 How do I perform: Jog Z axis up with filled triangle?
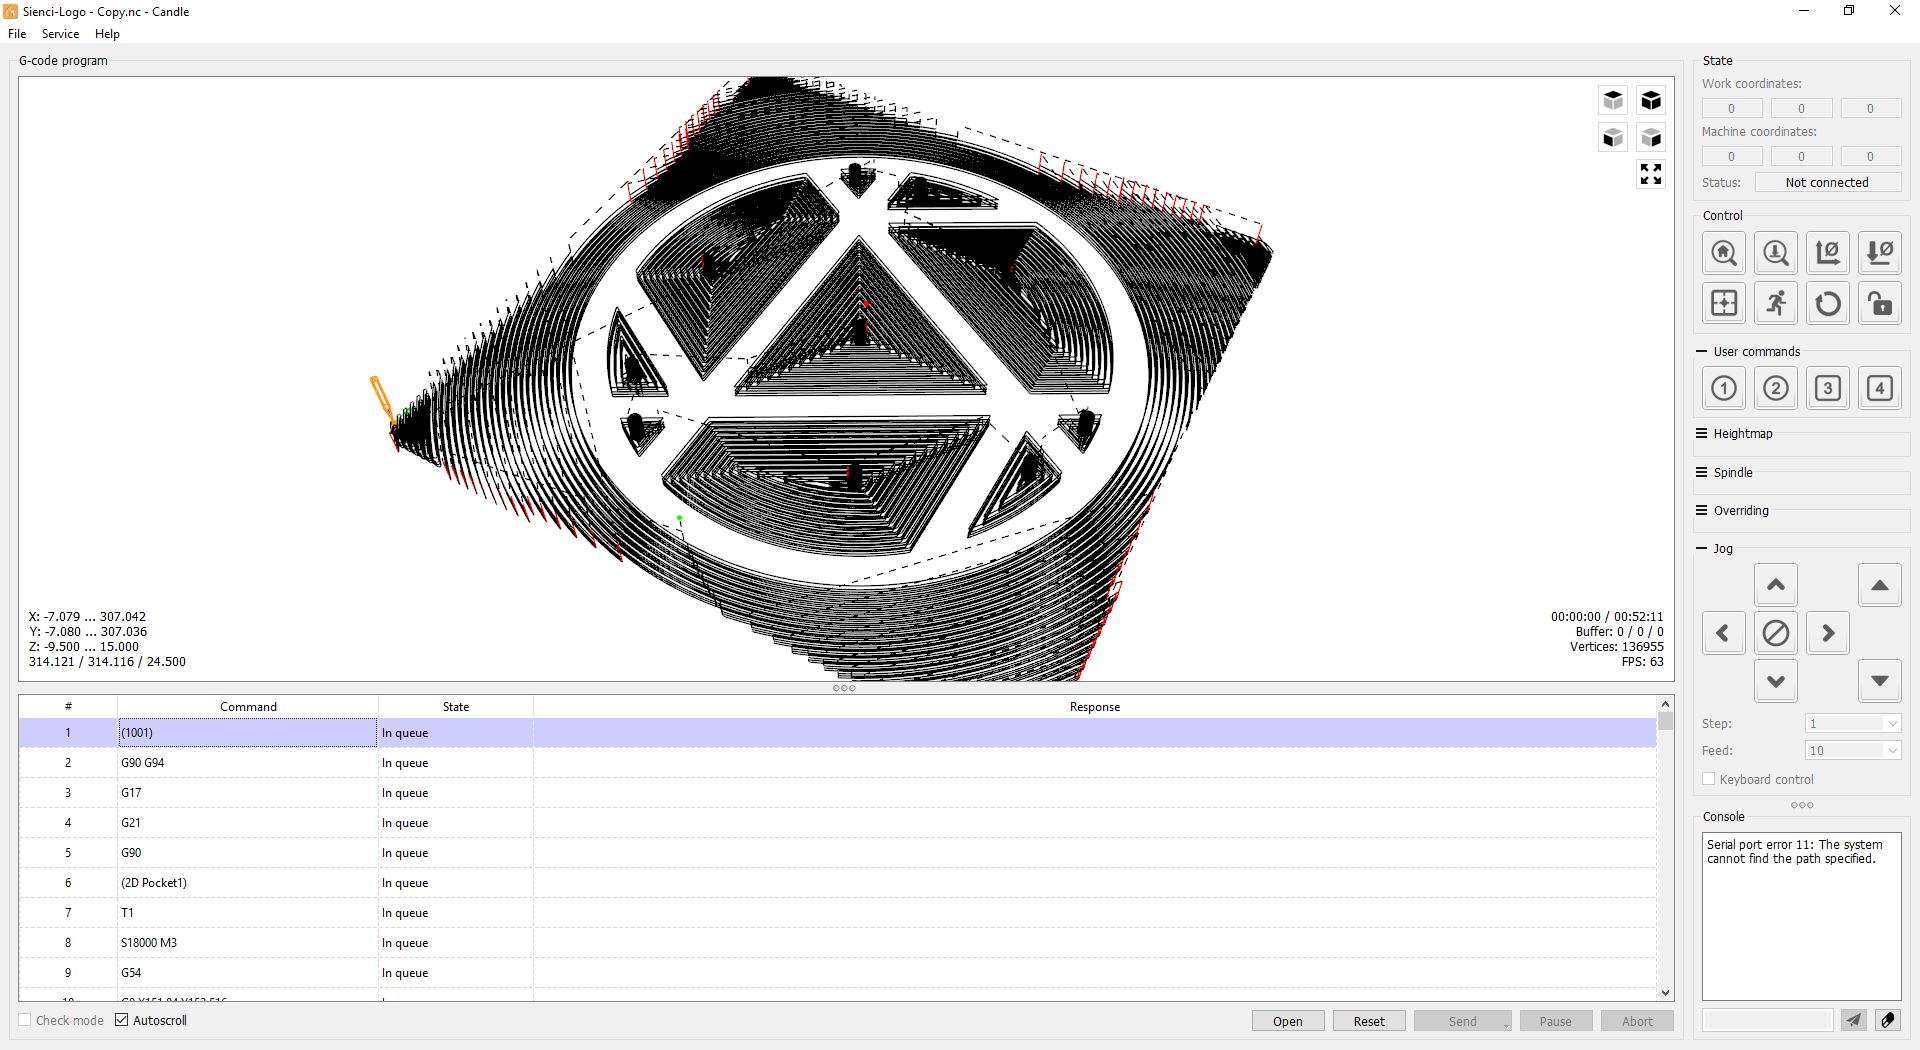coord(1880,585)
